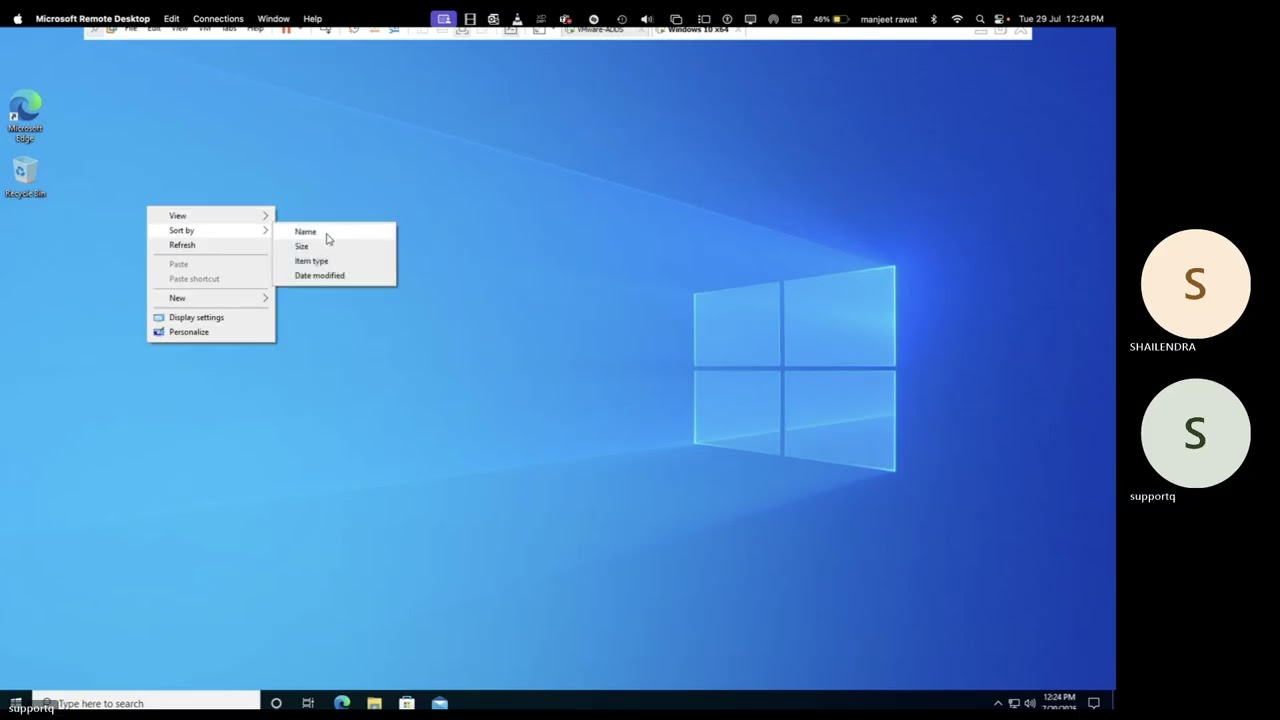Open Personalize from context menu
The width and height of the screenshot is (1280, 720).
(211, 332)
